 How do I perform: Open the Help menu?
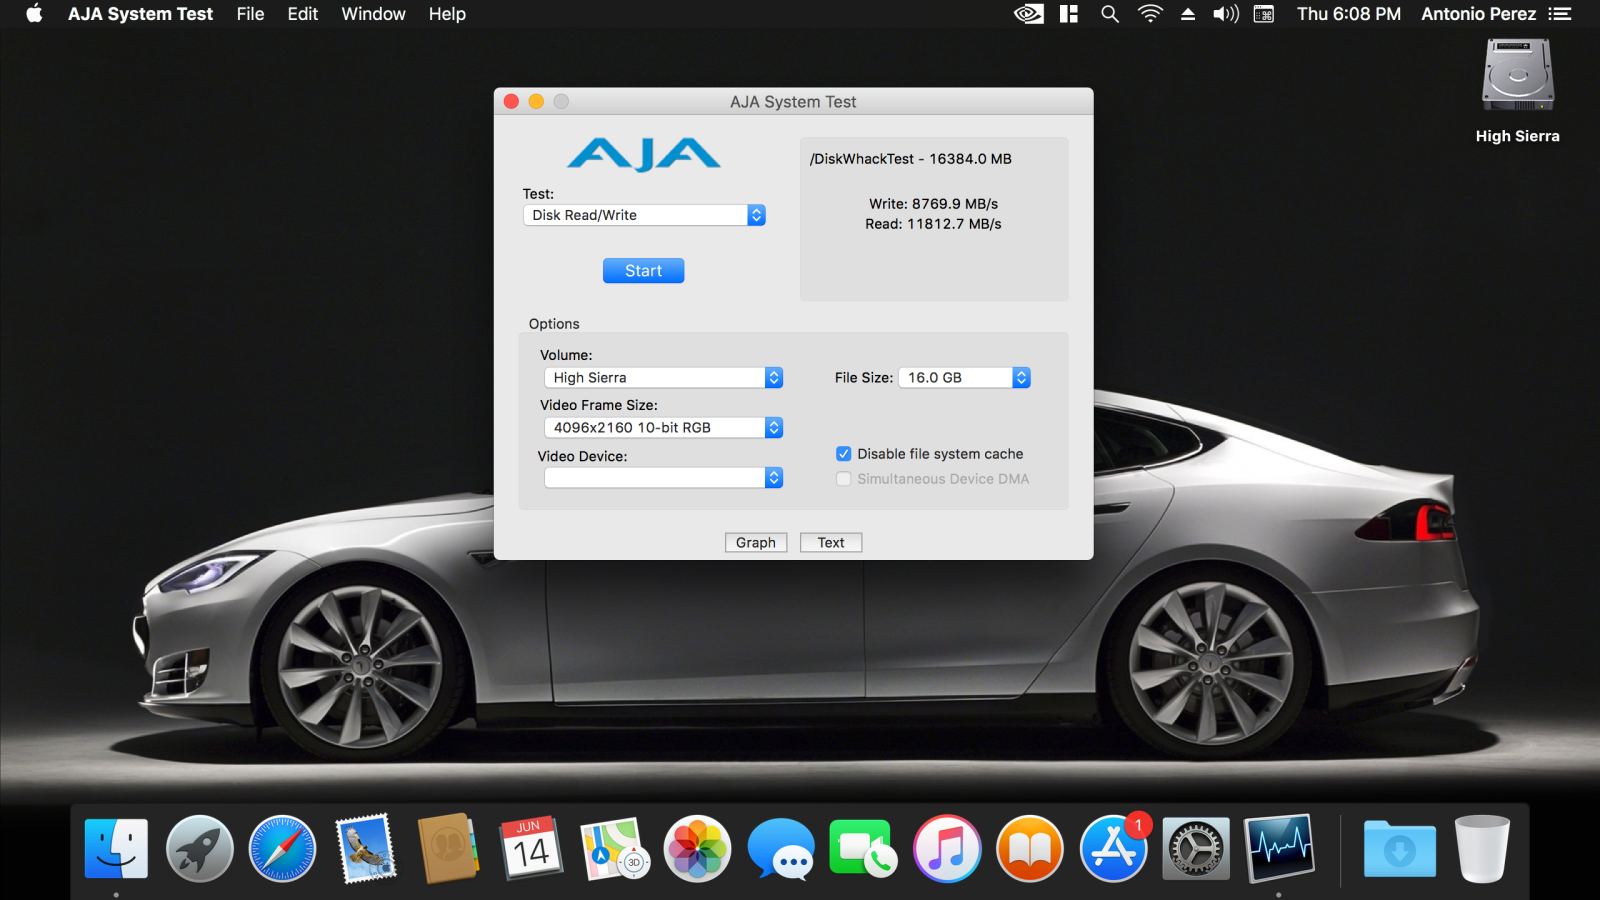pos(447,14)
